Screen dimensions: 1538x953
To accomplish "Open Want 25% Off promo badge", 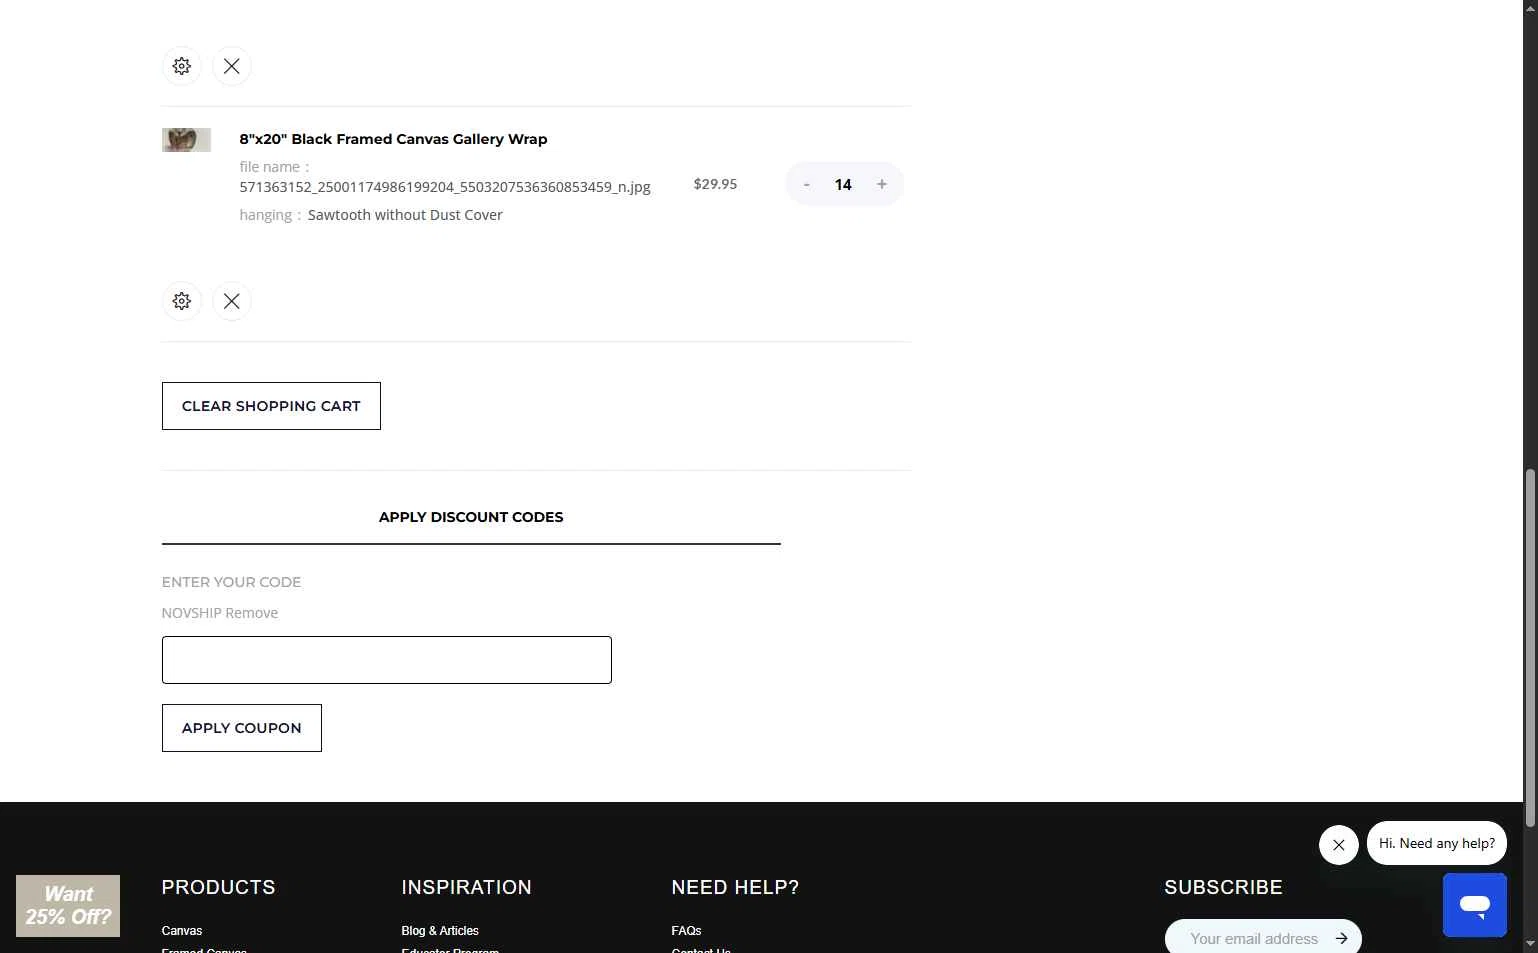I will (68, 906).
